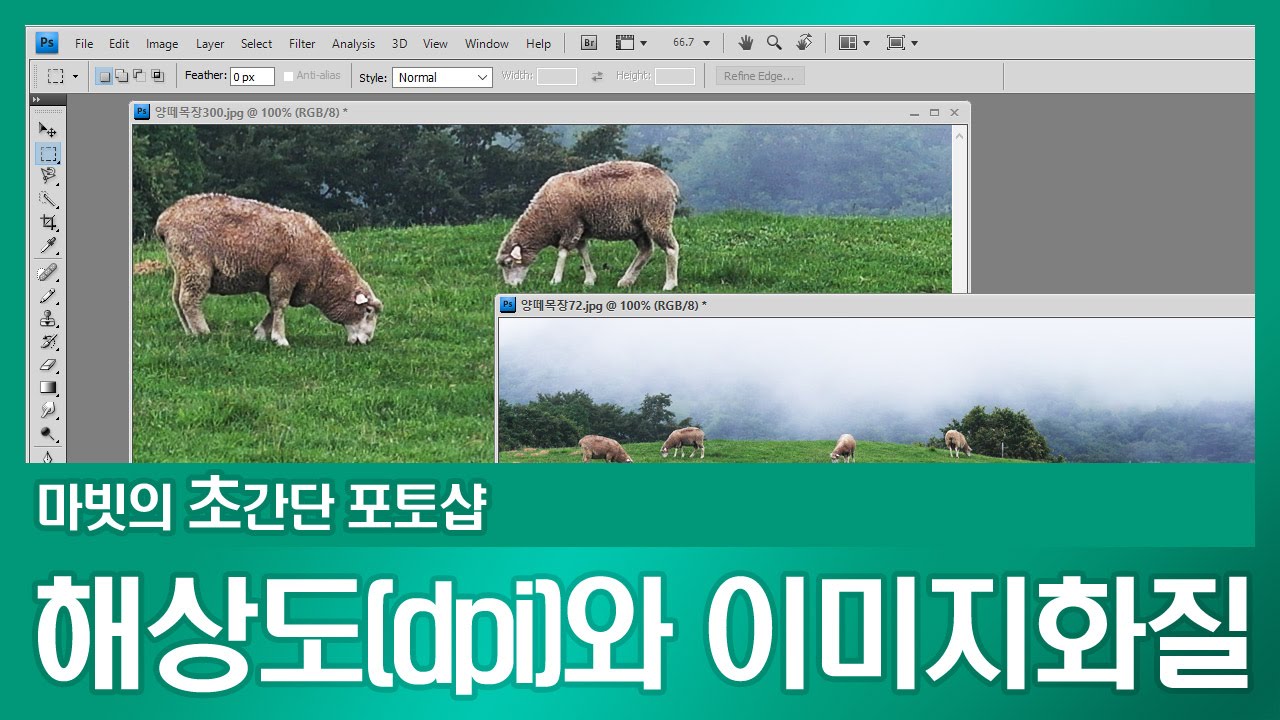Open the Style dropdown set to Normal
The height and width of the screenshot is (720, 1280).
point(442,77)
